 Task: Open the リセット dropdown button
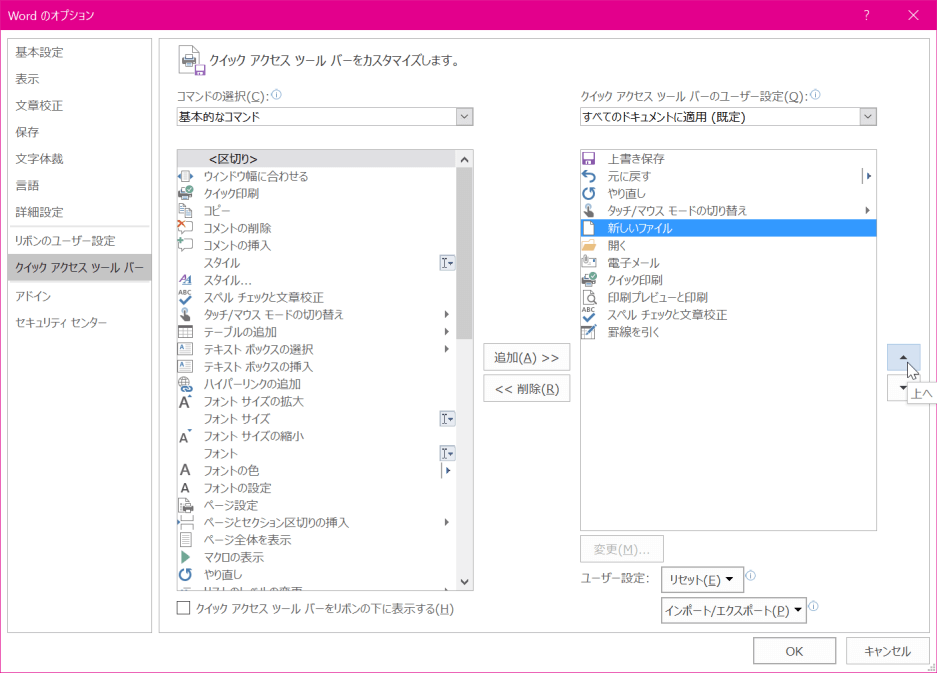click(702, 579)
